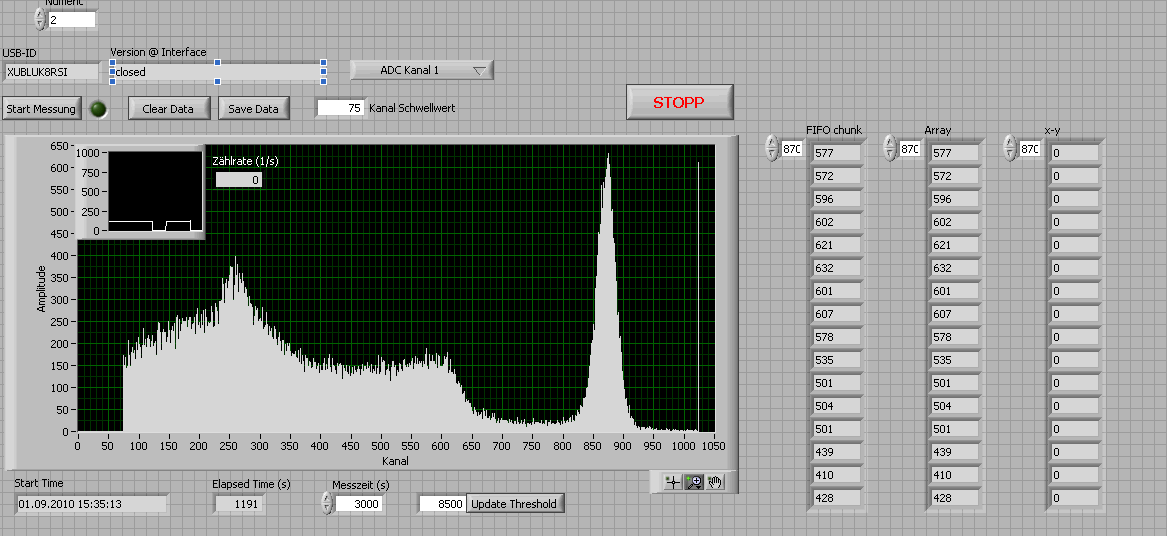Click the green LED indicator beside Start Messung

[x=98, y=109]
